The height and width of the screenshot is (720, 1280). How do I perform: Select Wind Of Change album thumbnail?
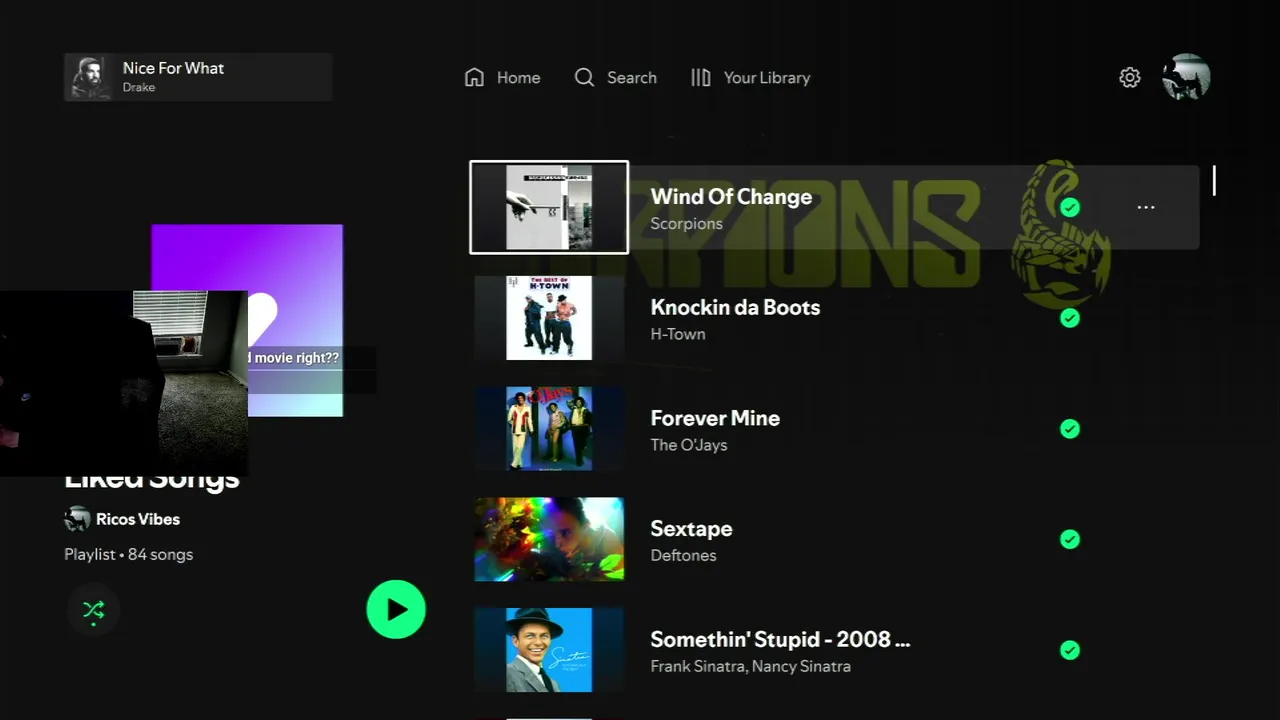(x=549, y=207)
